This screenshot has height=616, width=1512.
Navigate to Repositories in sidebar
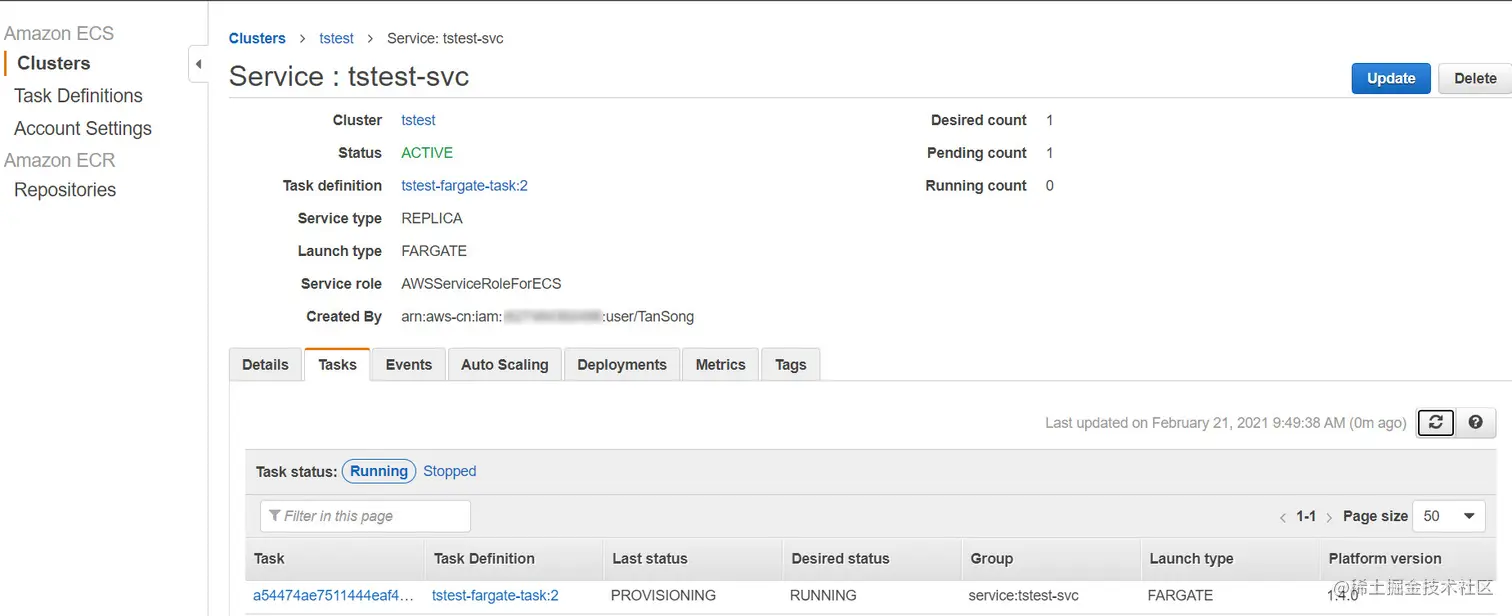pos(65,190)
